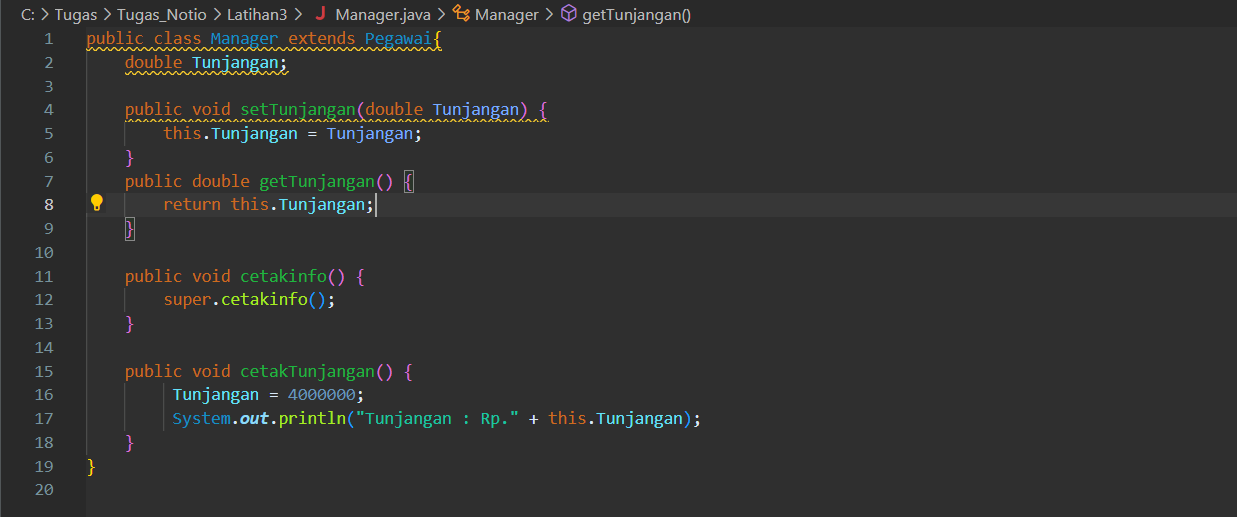Click the Manager class symbol icon in breadcrumb
The width and height of the screenshot is (1237, 517).
pos(461,14)
